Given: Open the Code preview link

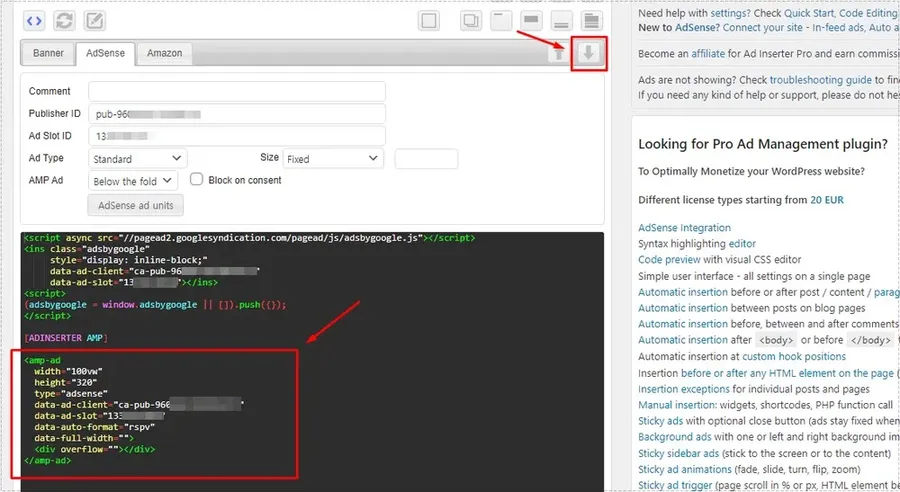Looking at the screenshot, I should (669, 259).
